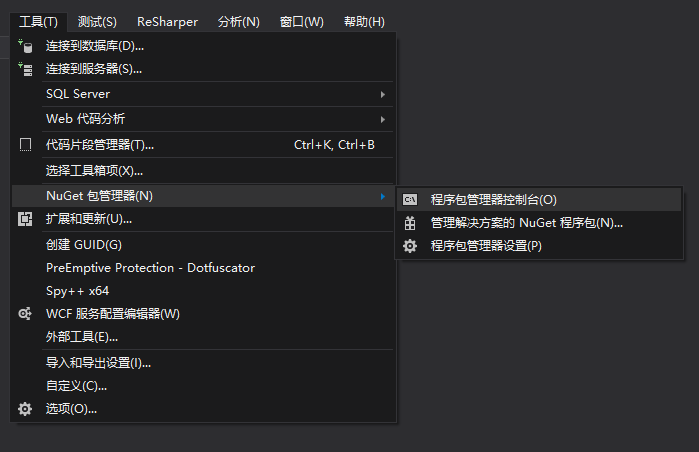Expand the Web 代码分析 submenu arrow

tap(382, 119)
